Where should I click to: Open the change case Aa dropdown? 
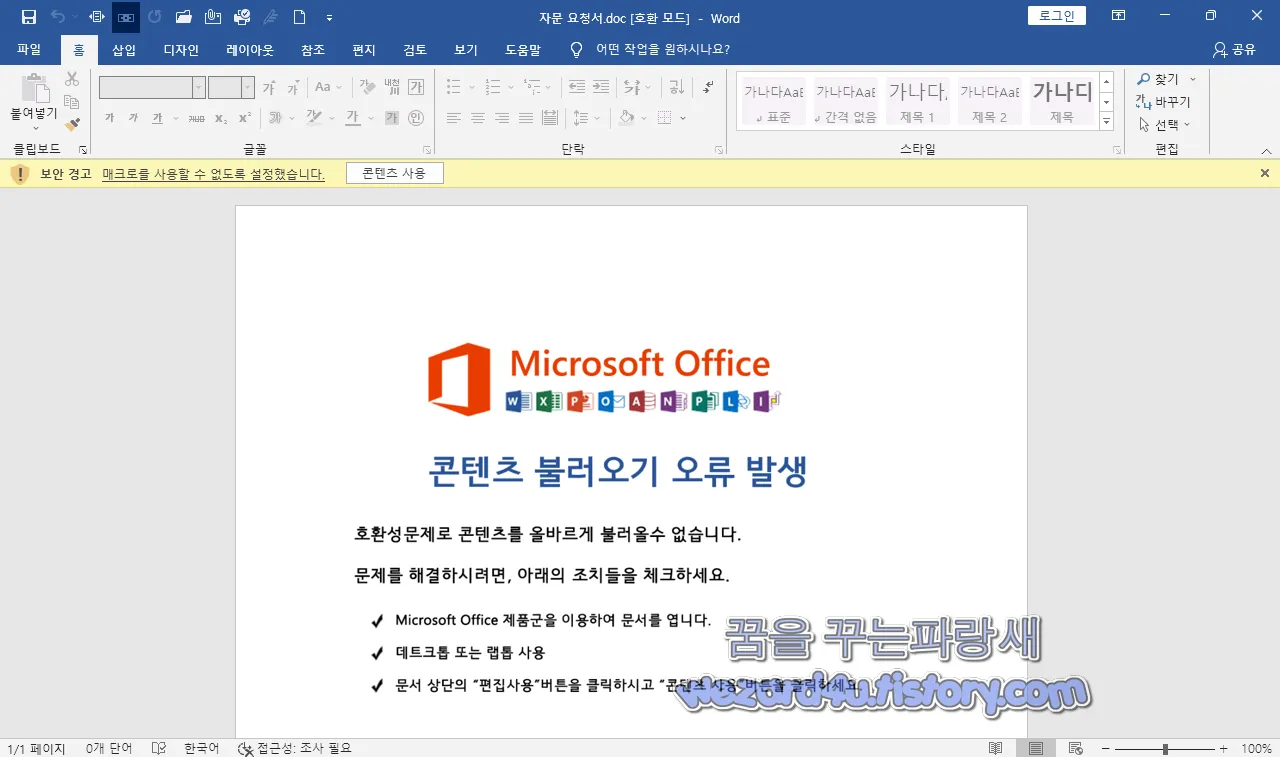(329, 88)
